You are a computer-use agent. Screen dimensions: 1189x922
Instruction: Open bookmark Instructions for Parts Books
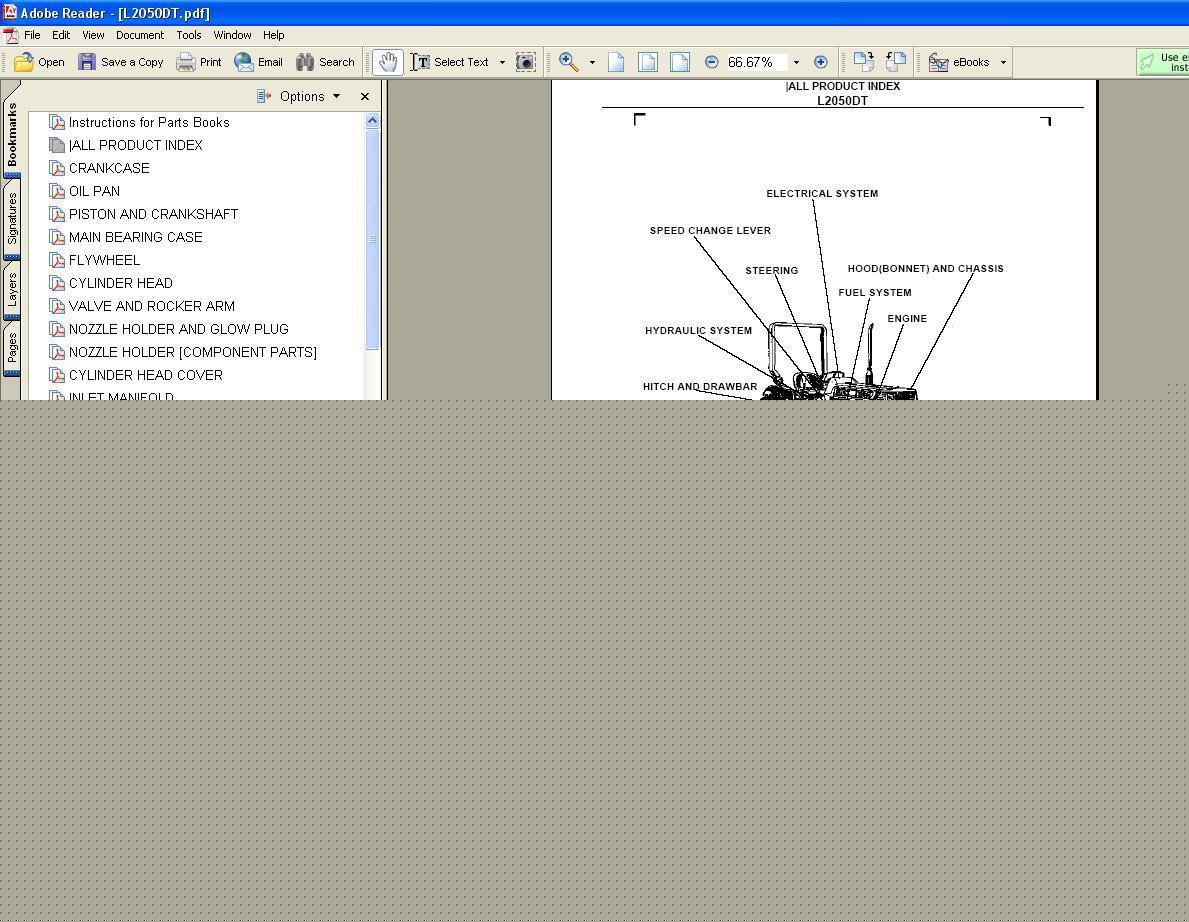(x=149, y=122)
